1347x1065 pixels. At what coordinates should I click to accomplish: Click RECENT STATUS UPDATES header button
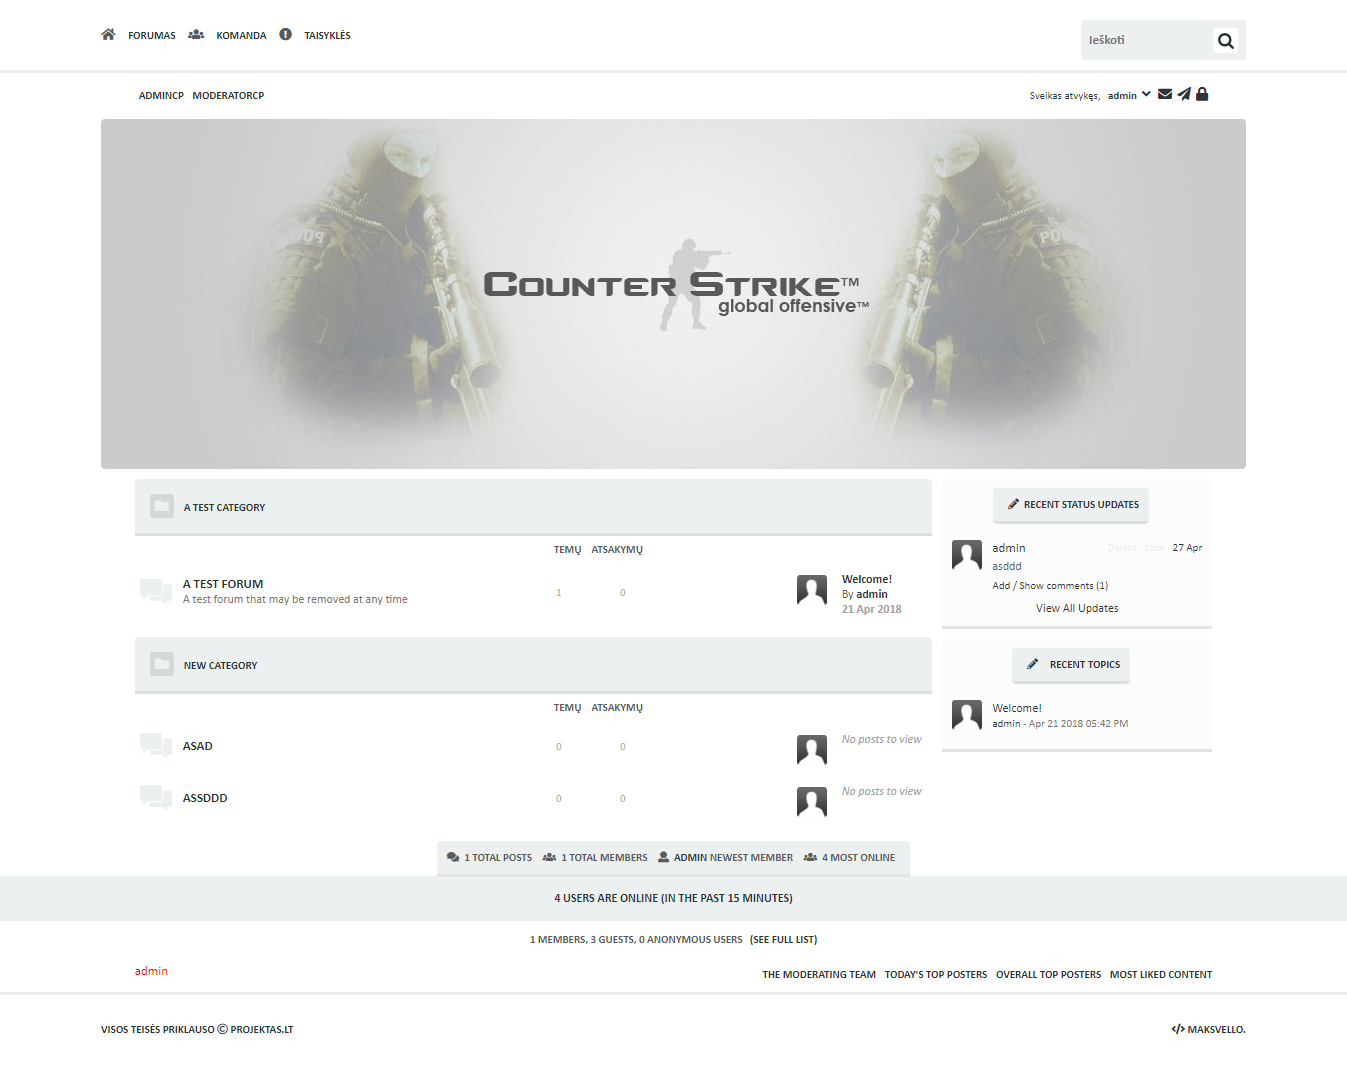tap(1071, 505)
